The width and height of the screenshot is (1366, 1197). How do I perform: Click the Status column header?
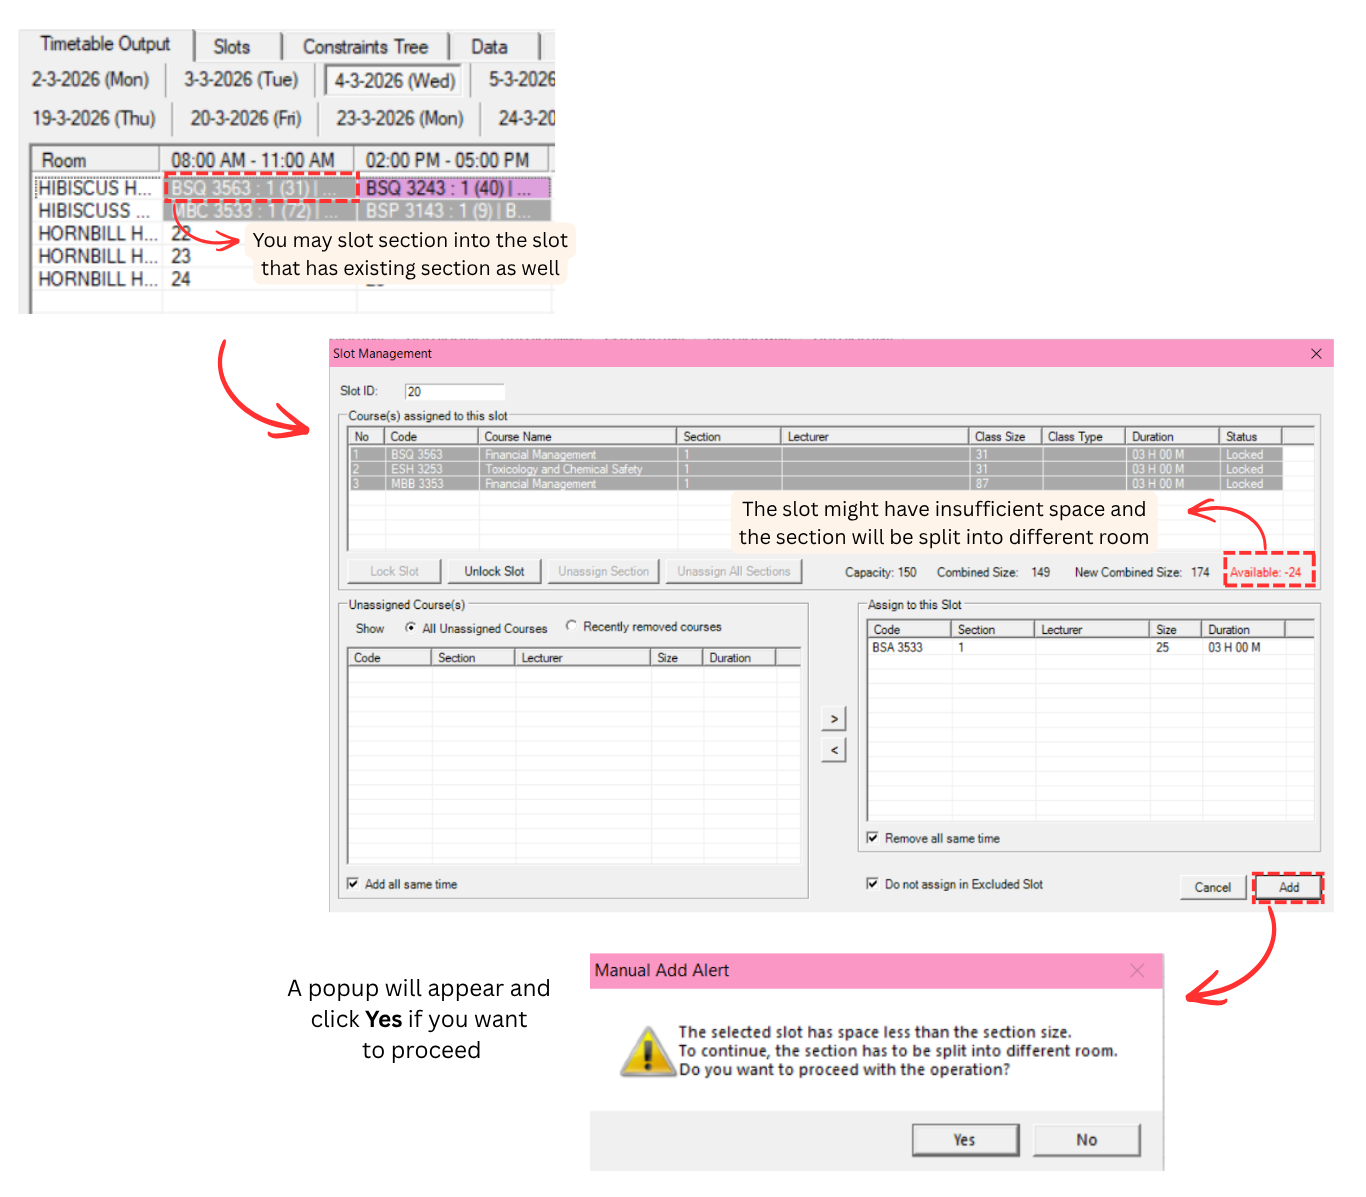point(1250,437)
